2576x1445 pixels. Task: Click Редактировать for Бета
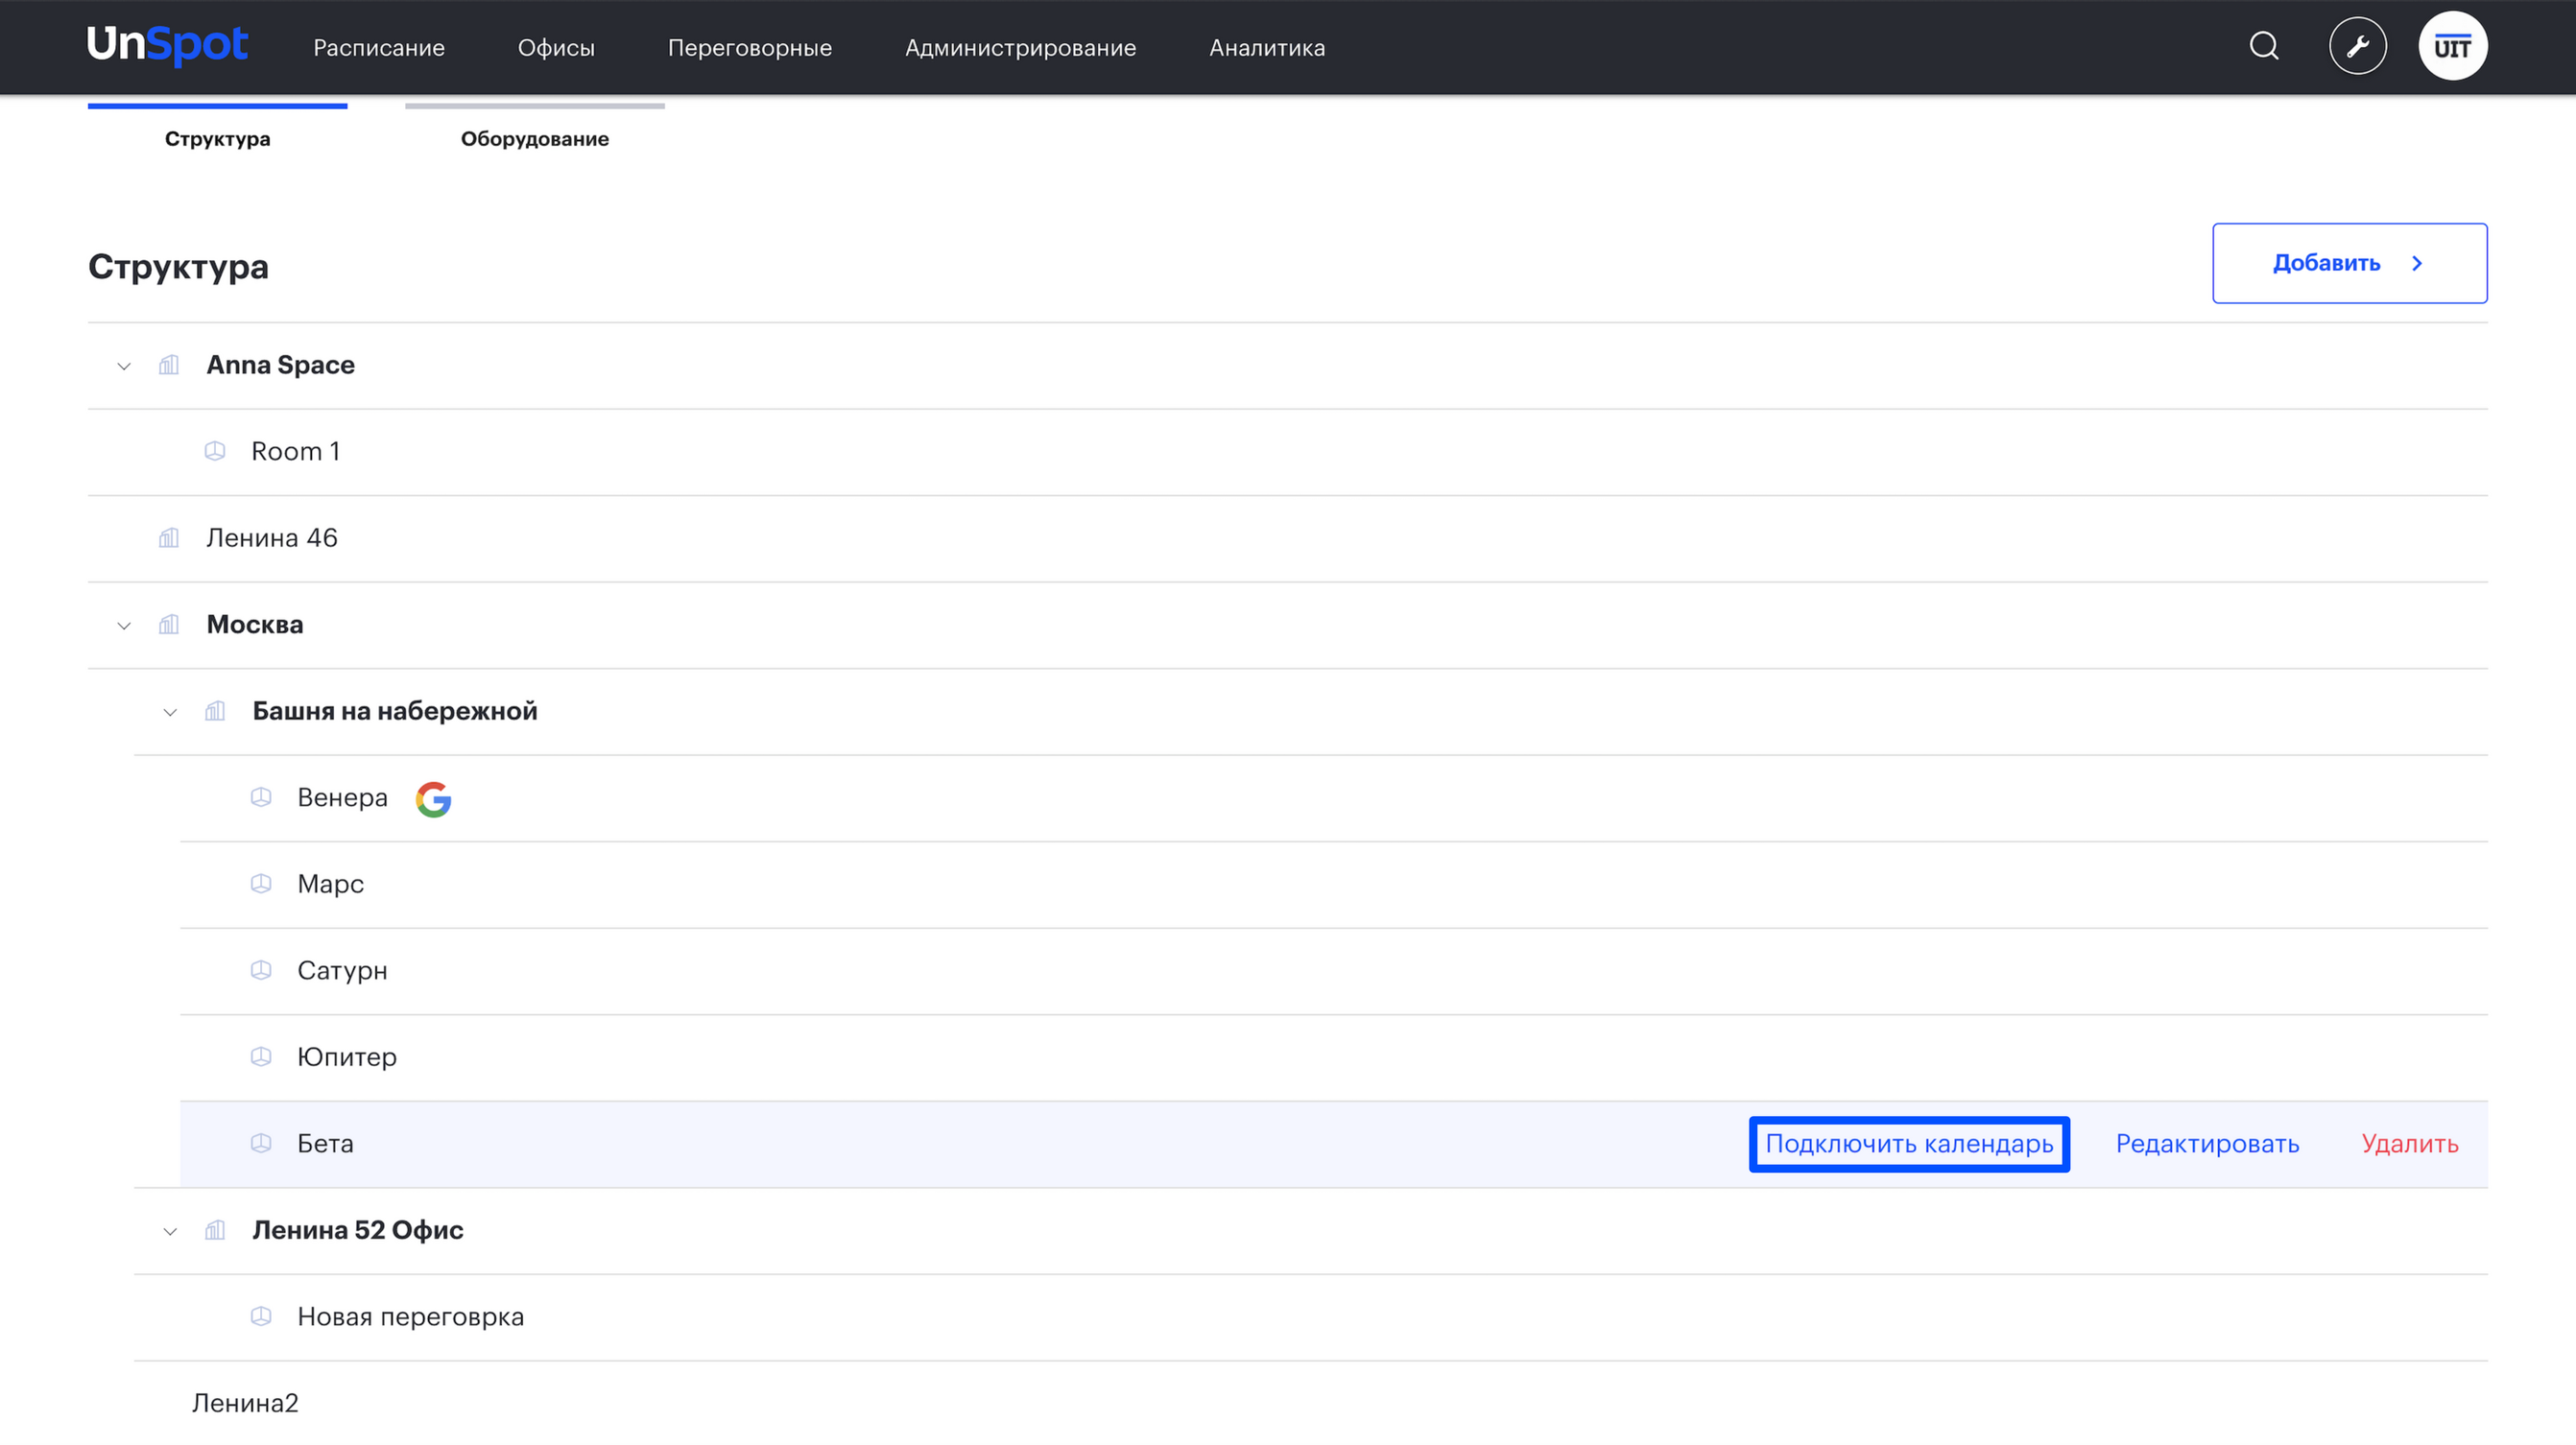point(2207,1144)
